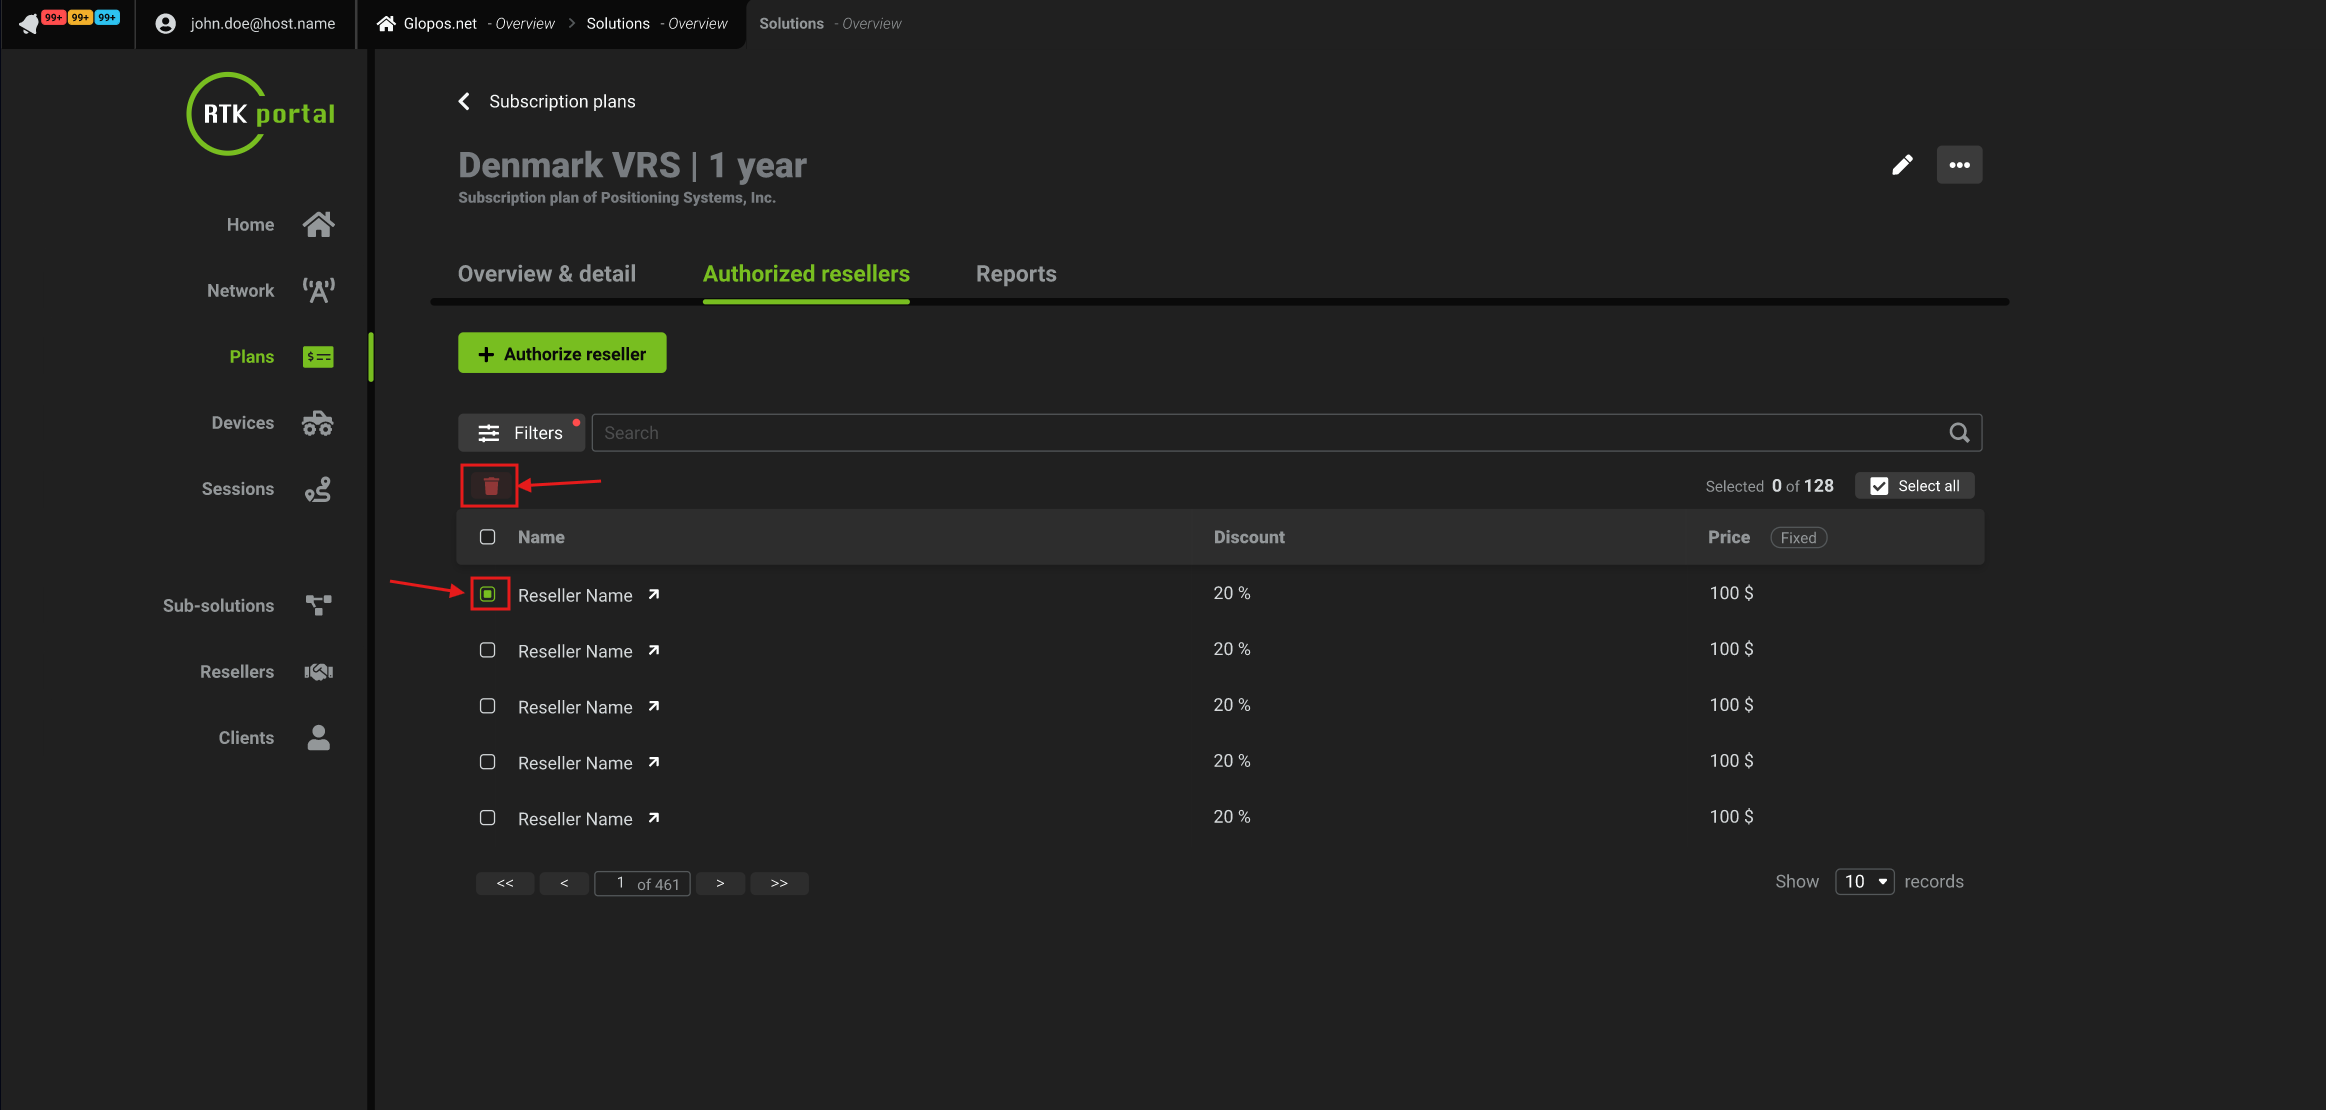This screenshot has width=2326, height=1110.
Task: Go to Devices tractor icon
Action: tap(318, 423)
